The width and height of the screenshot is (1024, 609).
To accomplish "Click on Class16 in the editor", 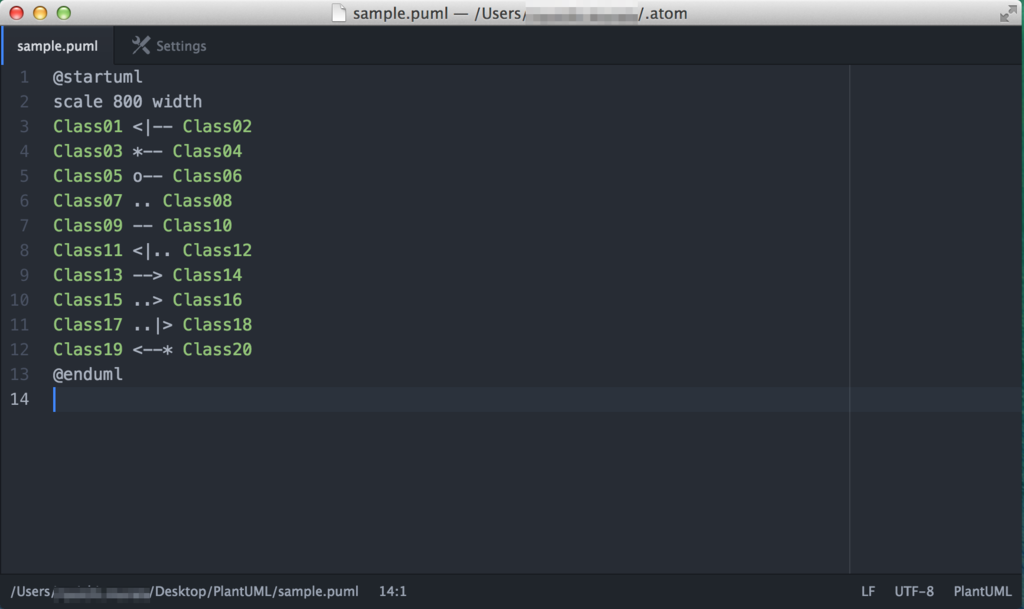I will click(x=207, y=300).
